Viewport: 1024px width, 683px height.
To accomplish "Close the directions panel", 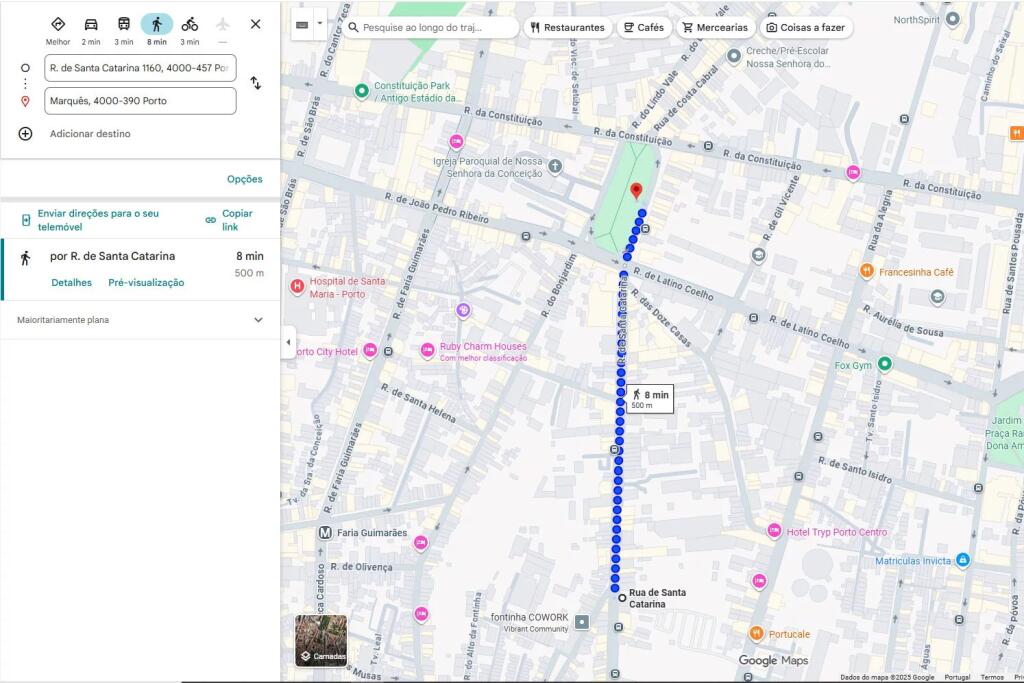I will pyautogui.click(x=255, y=24).
